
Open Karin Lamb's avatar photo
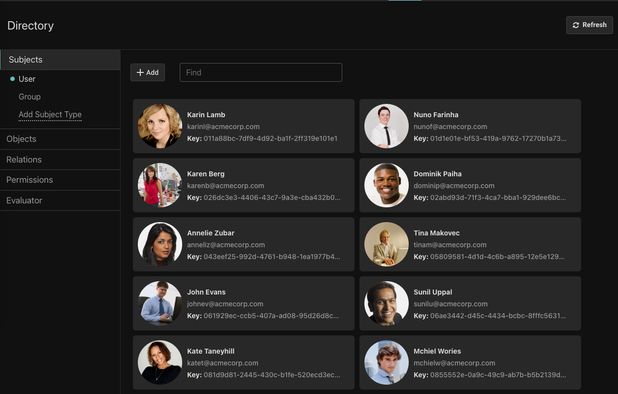[x=160, y=126]
